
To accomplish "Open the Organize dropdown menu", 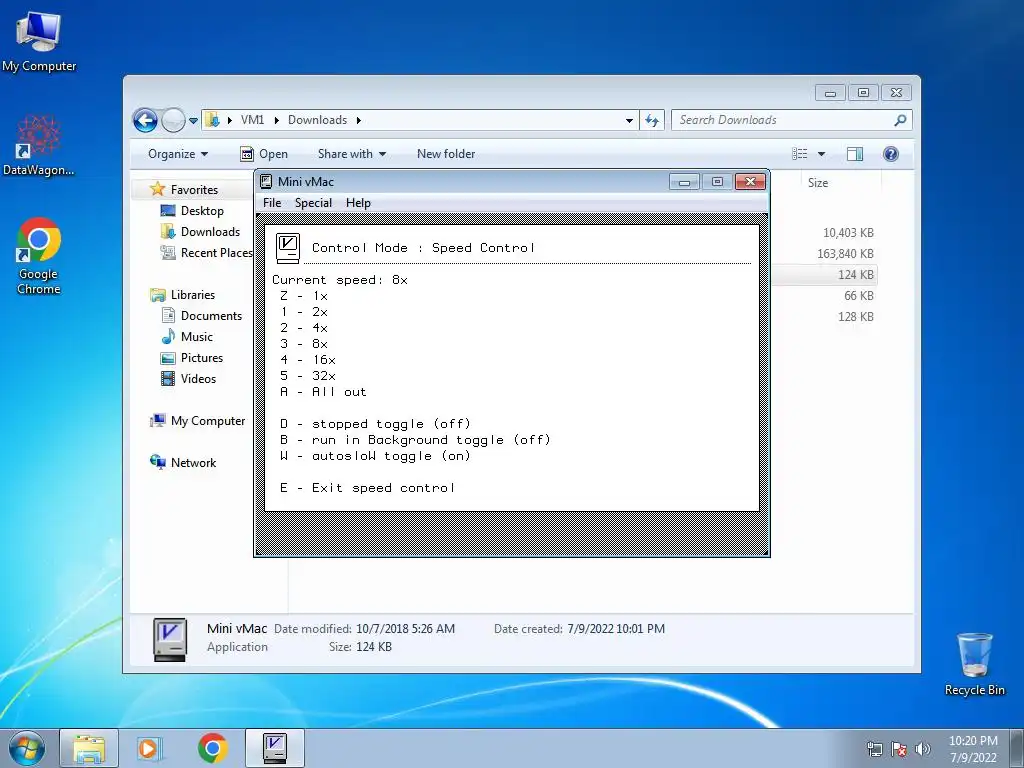I will click(178, 154).
